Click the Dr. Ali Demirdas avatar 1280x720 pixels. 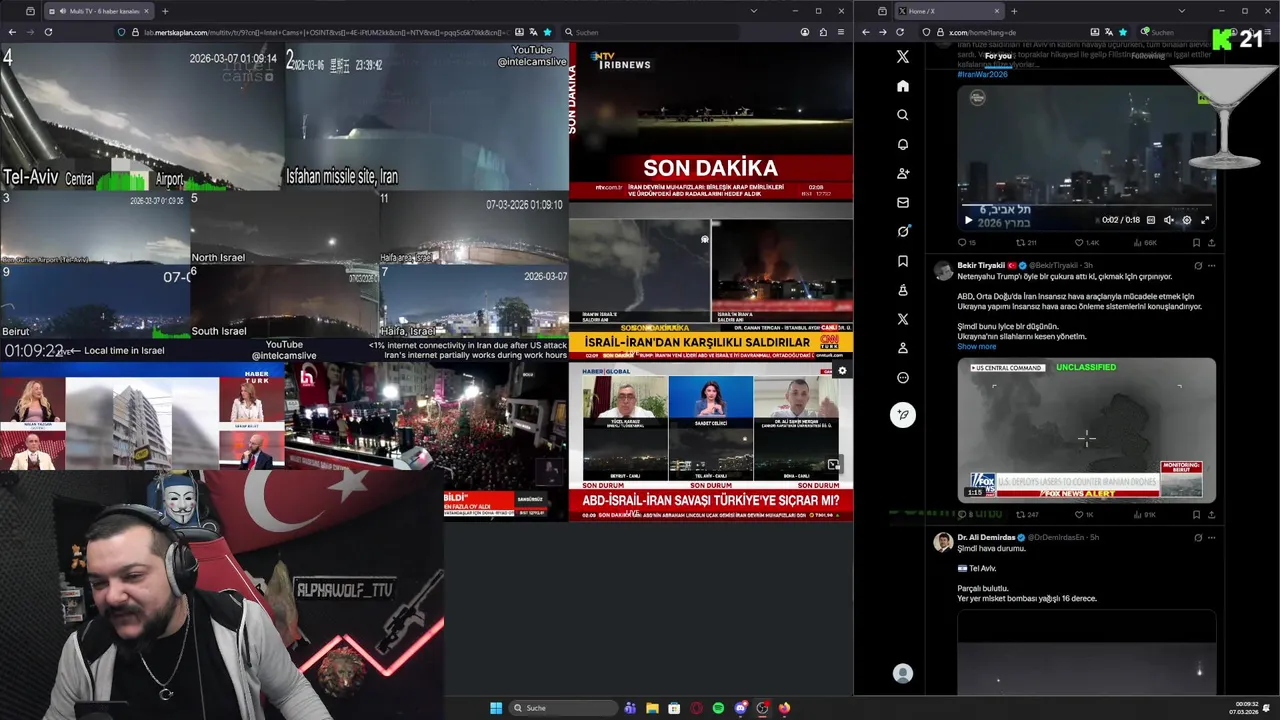(943, 542)
